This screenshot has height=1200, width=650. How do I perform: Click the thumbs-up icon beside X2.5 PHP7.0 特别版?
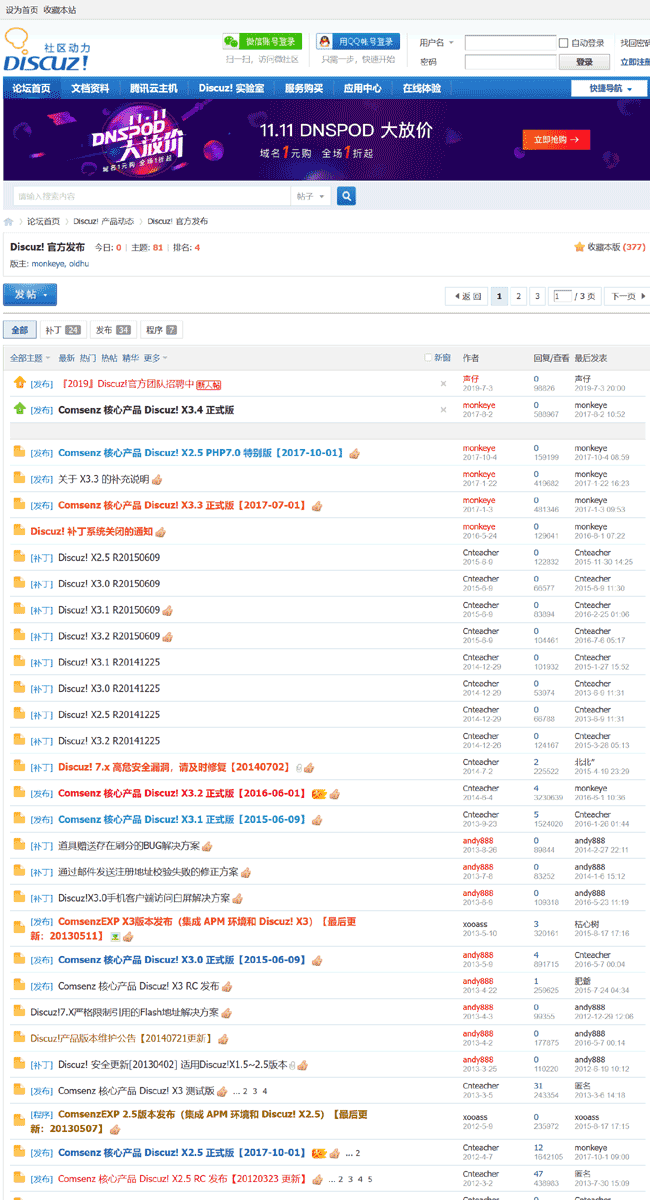tap(354, 453)
